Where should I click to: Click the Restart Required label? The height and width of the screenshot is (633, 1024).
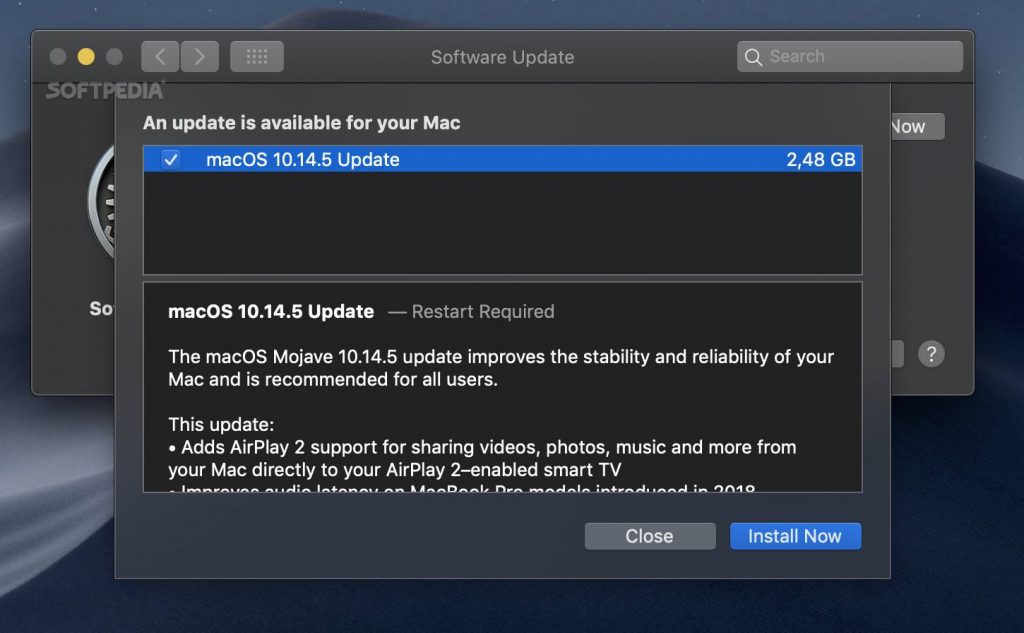[x=482, y=312]
